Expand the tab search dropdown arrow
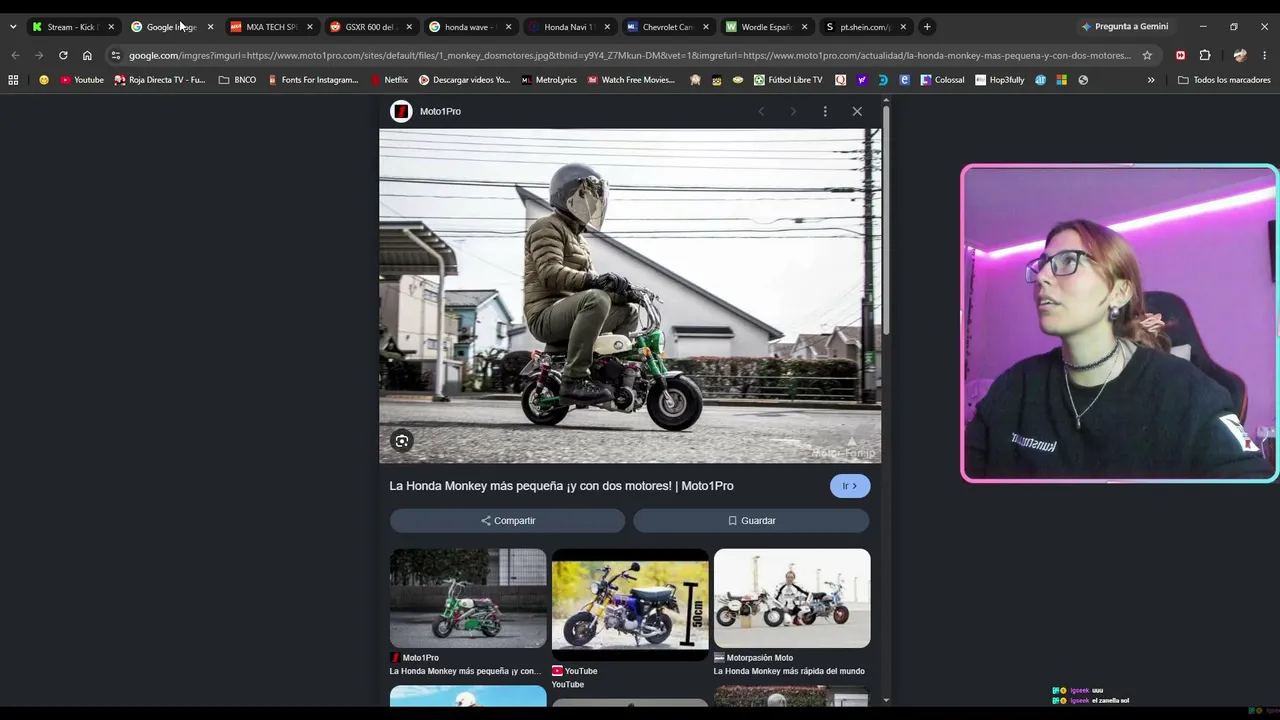This screenshot has width=1280, height=720. (13, 27)
